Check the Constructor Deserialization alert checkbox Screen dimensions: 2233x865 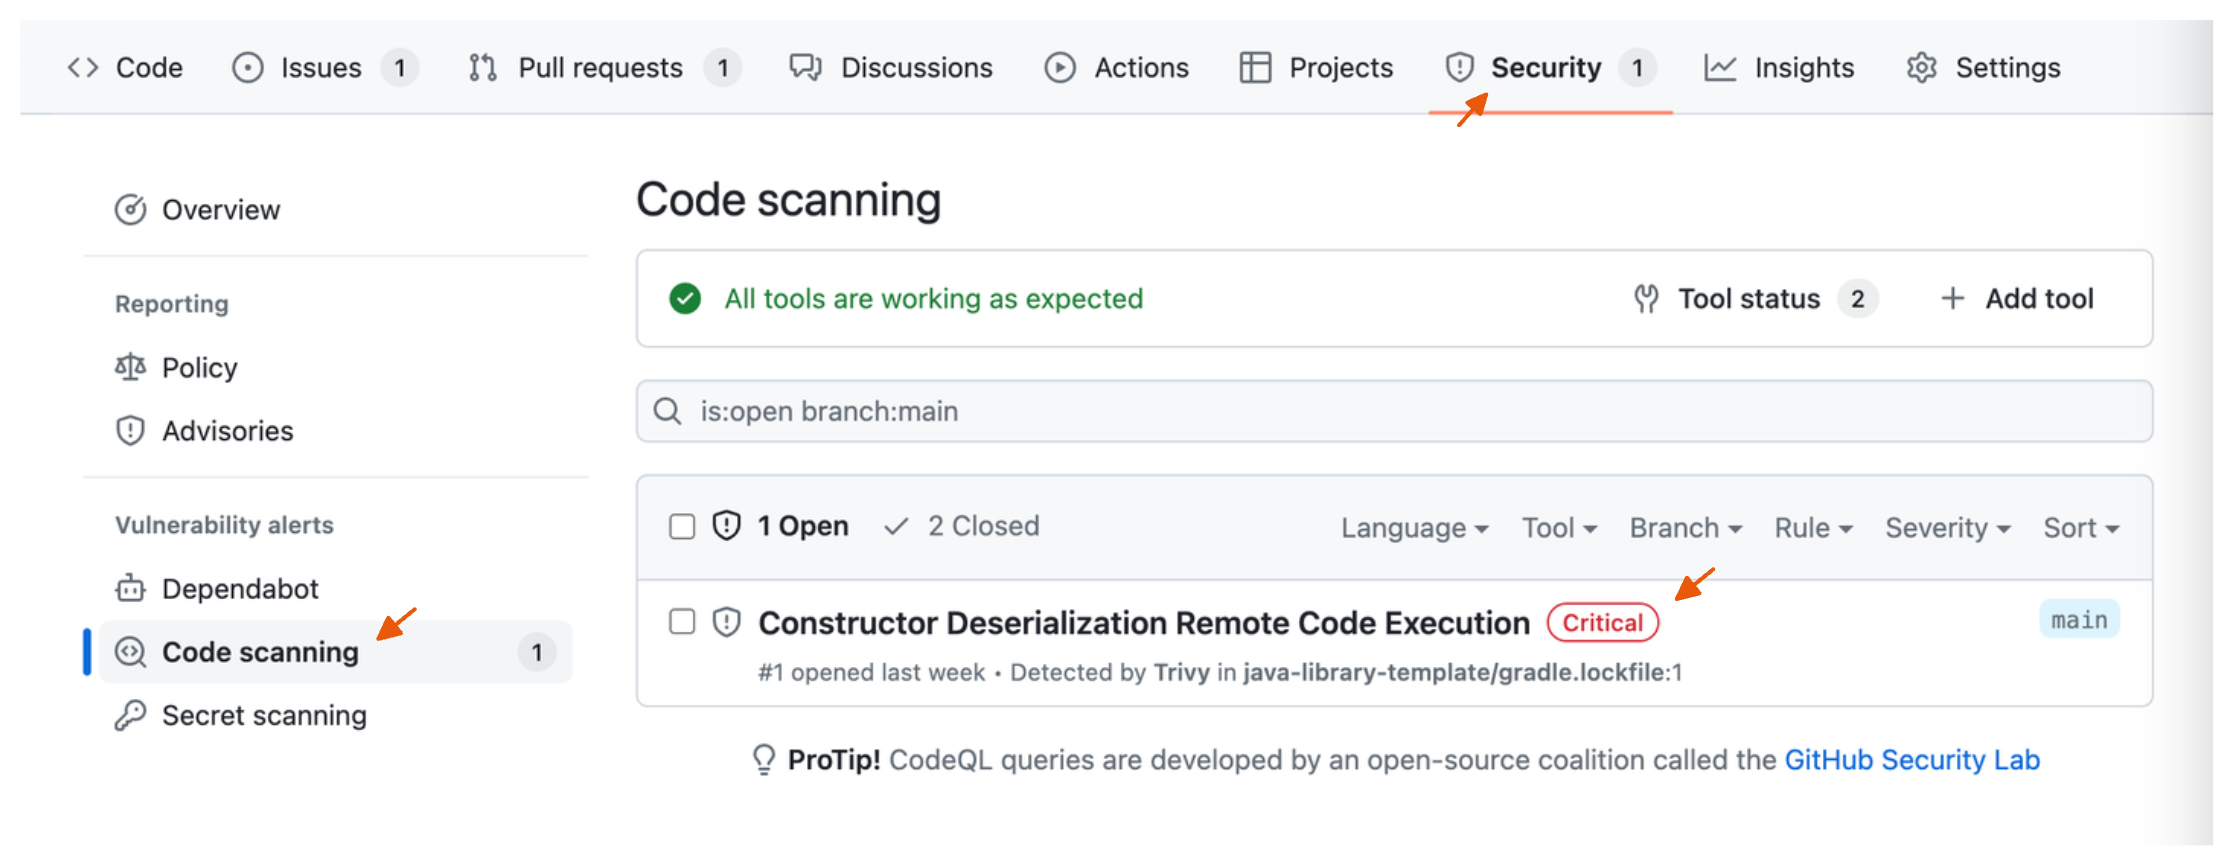click(x=682, y=622)
